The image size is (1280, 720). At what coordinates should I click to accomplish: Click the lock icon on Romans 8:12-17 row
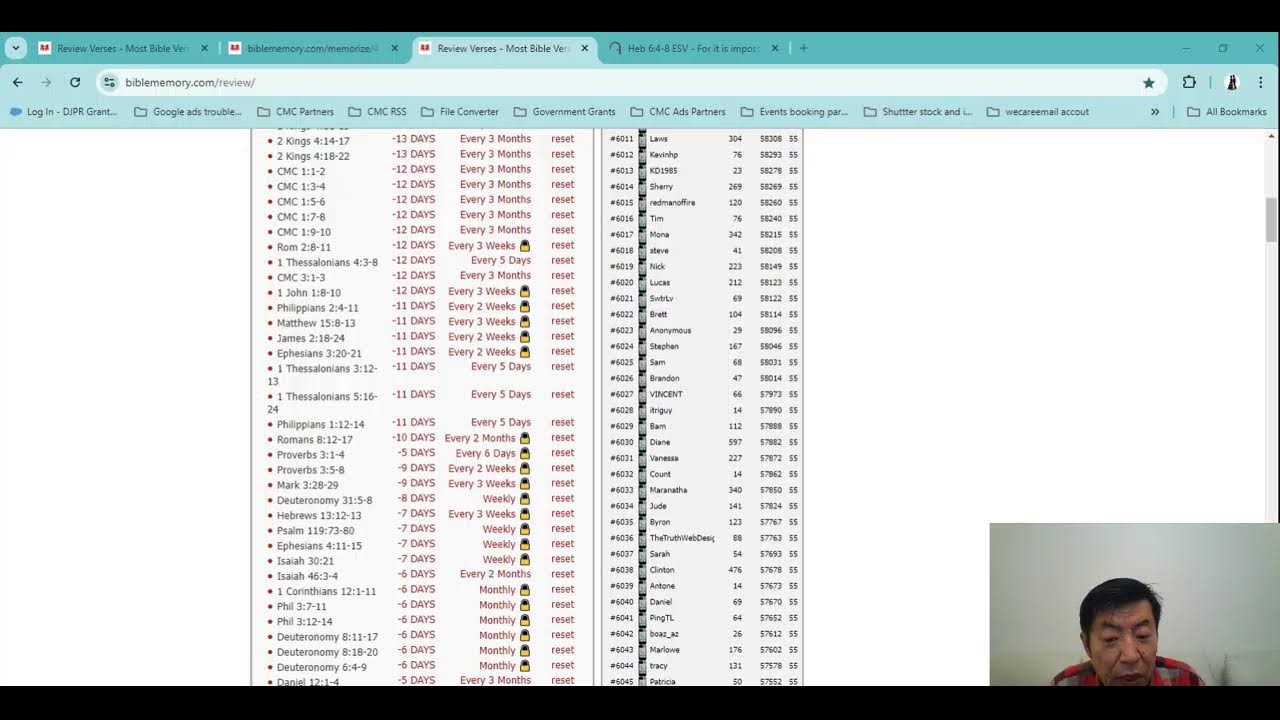[x=524, y=438]
